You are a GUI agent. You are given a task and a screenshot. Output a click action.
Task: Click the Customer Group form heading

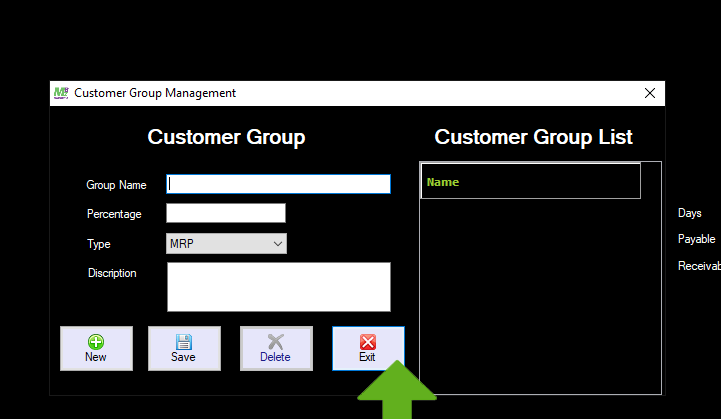(x=226, y=137)
